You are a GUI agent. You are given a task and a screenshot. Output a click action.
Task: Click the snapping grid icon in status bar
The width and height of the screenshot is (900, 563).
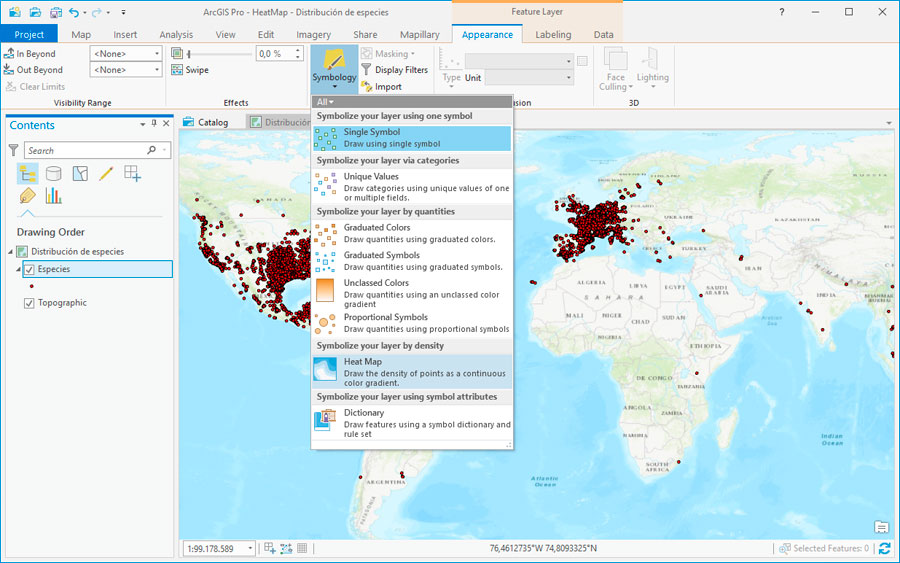[x=302, y=548]
